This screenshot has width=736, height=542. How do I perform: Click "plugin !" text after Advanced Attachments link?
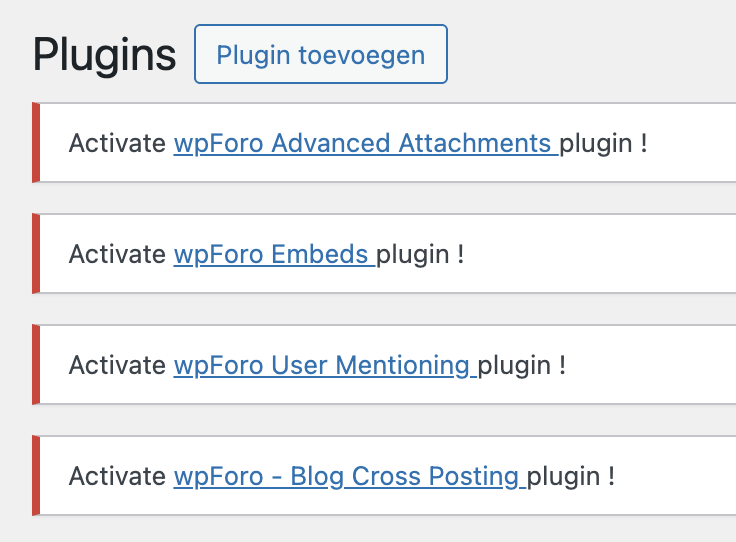[x=603, y=143]
